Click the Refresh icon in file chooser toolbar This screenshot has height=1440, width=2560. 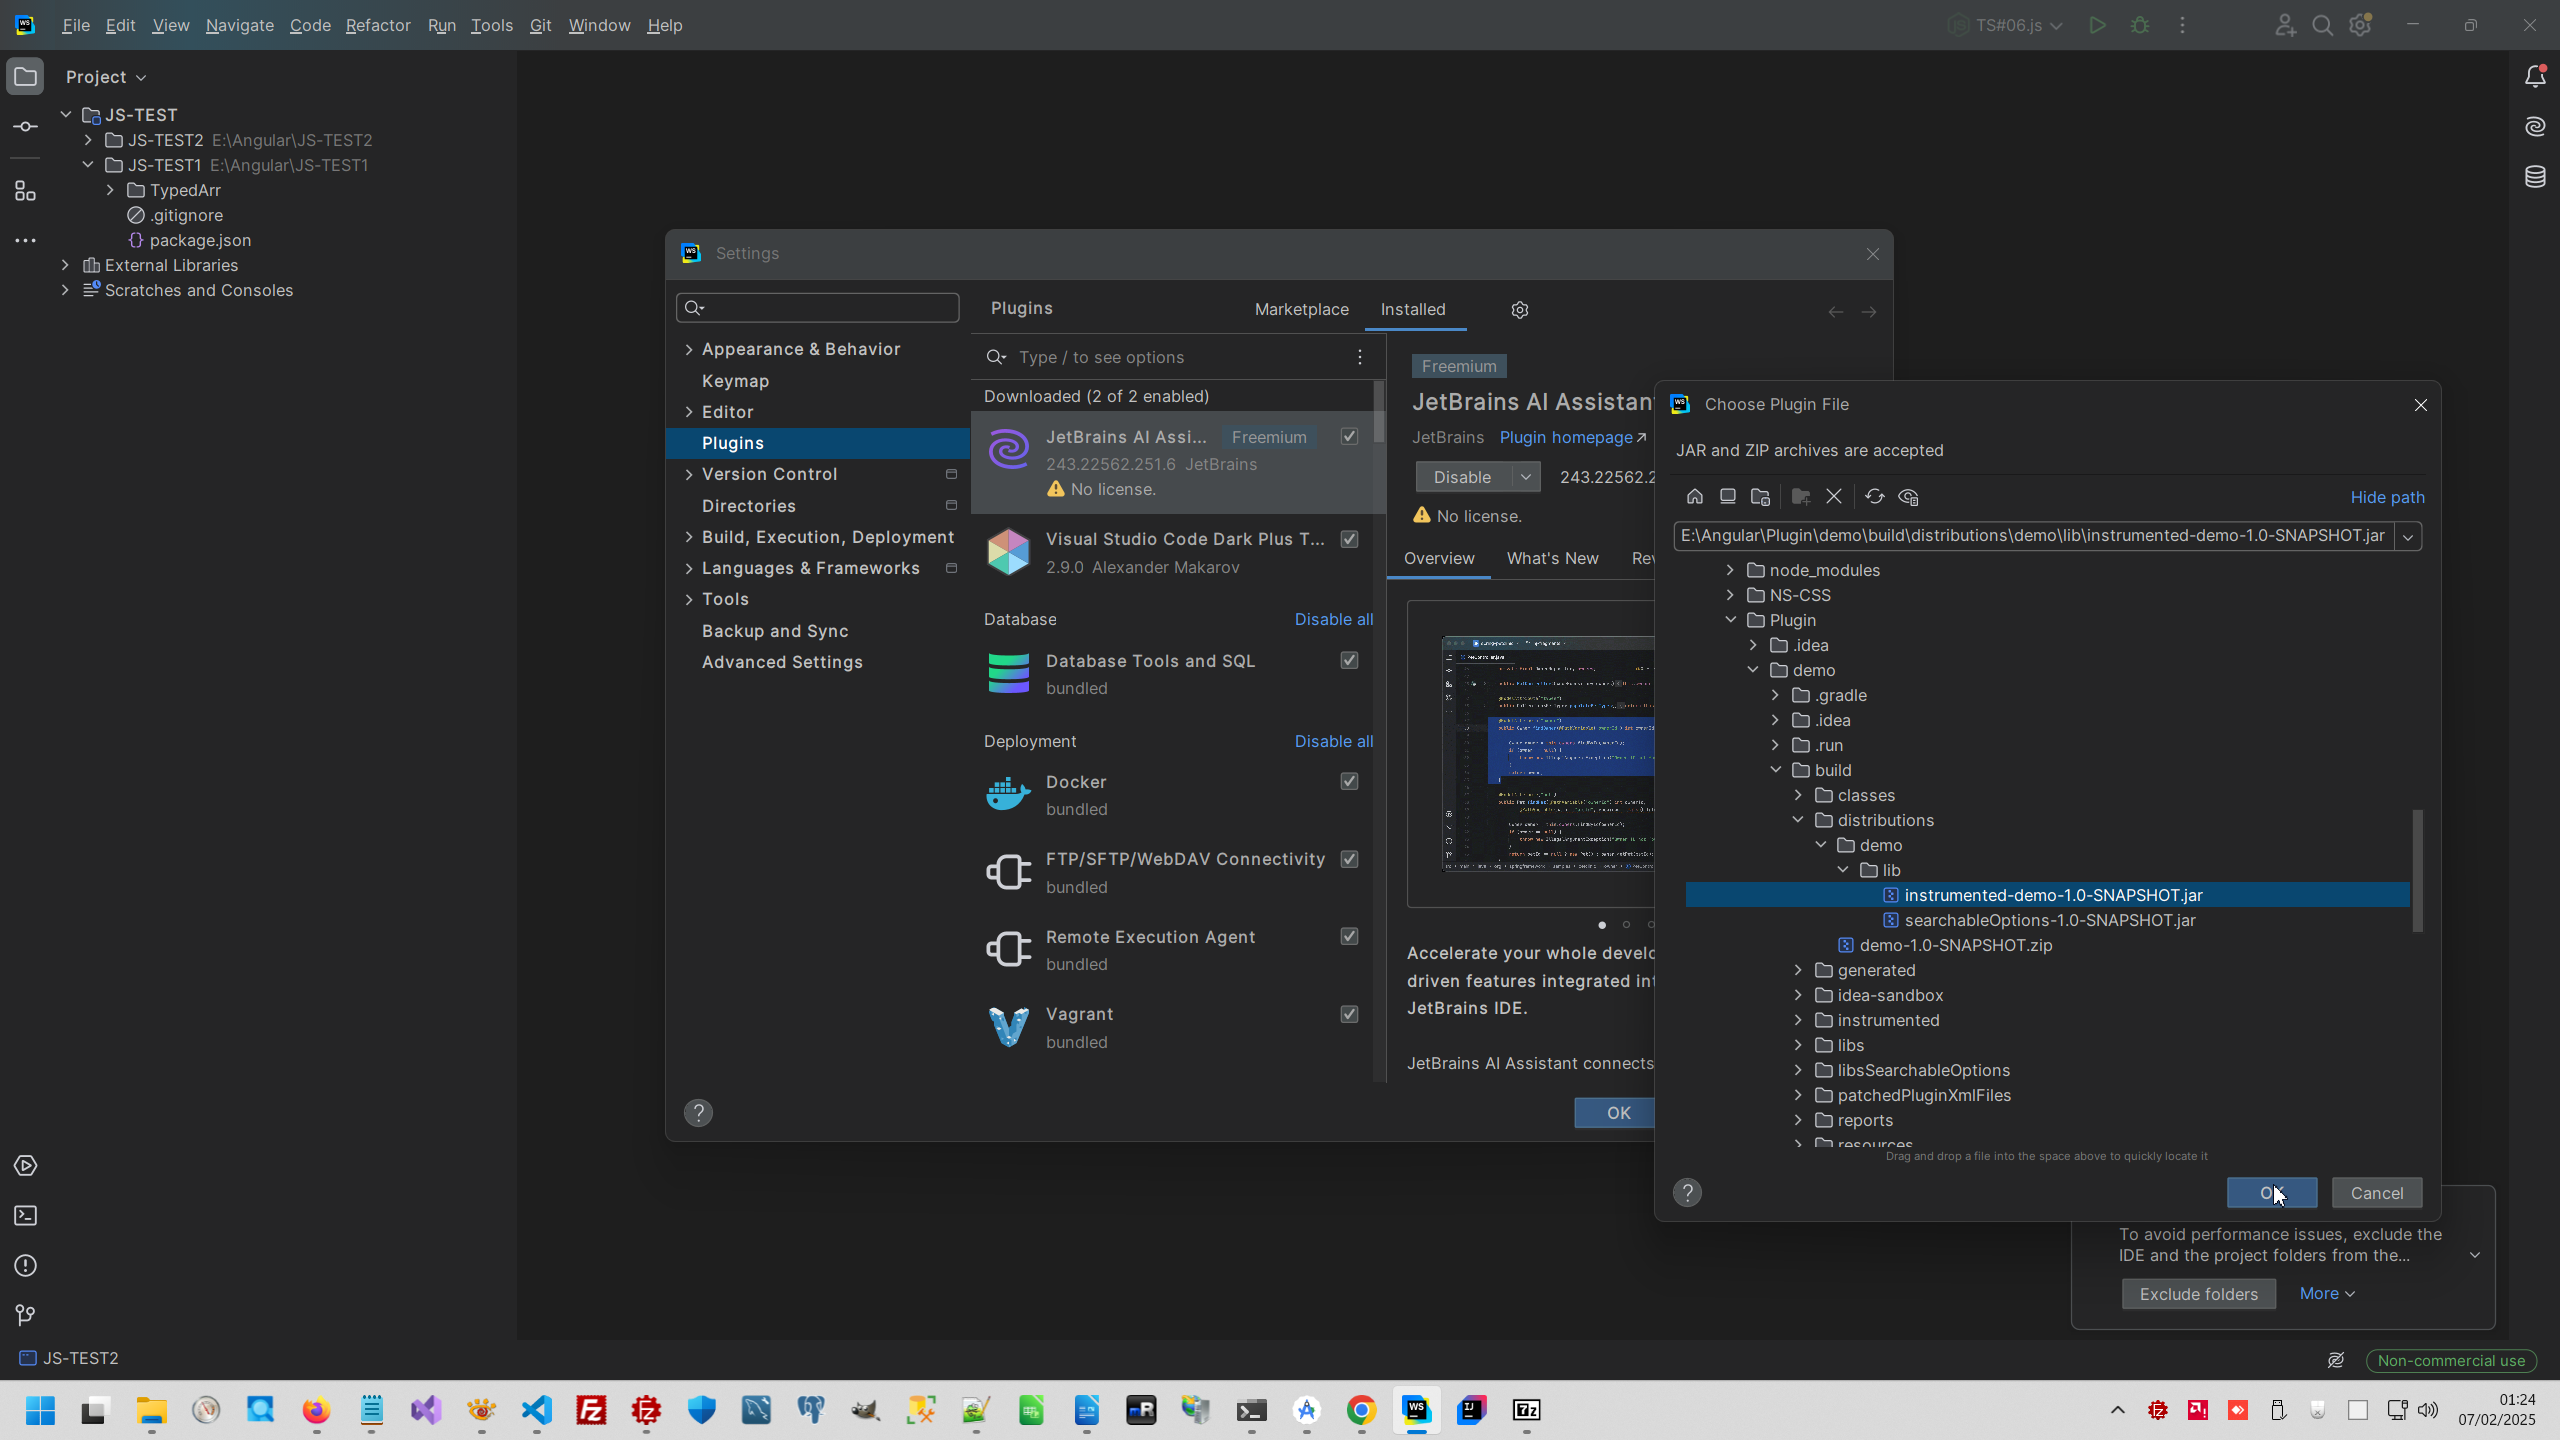[1874, 497]
